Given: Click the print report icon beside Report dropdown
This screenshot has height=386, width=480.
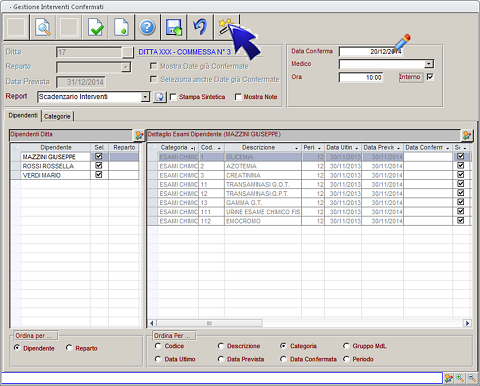Looking at the screenshot, I should pos(160,97).
